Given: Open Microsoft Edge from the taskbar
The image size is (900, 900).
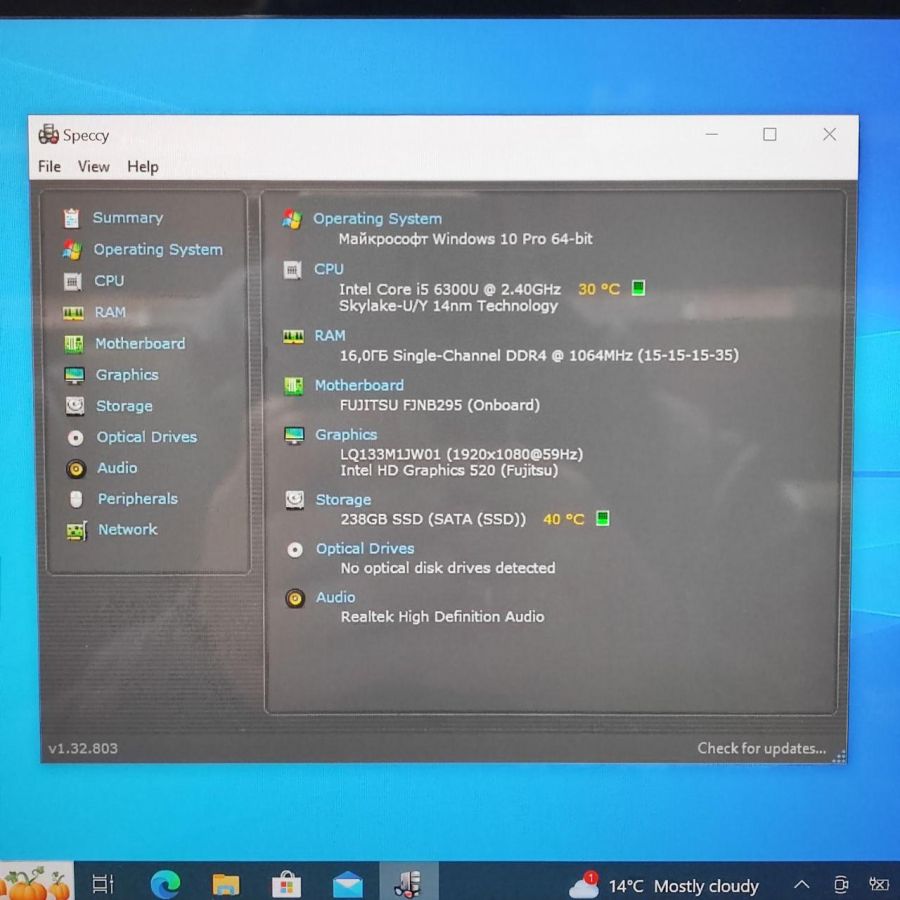Looking at the screenshot, I should click(165, 884).
